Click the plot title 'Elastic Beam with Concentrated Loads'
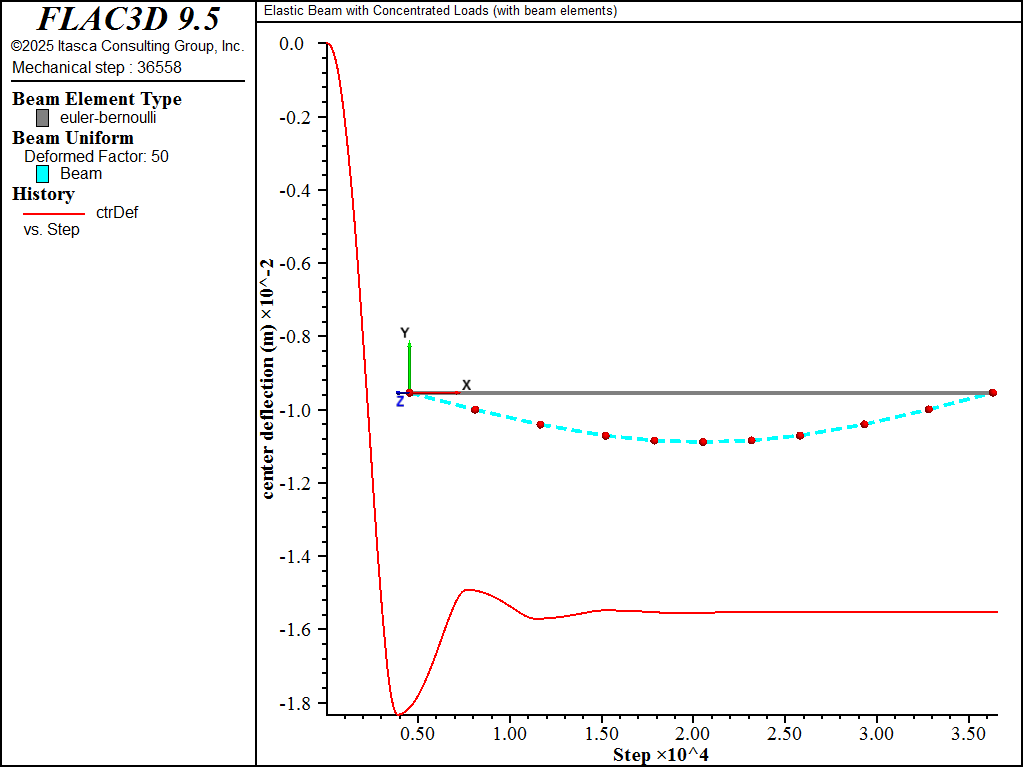Viewport: 1024px width, 768px height. pos(440,10)
